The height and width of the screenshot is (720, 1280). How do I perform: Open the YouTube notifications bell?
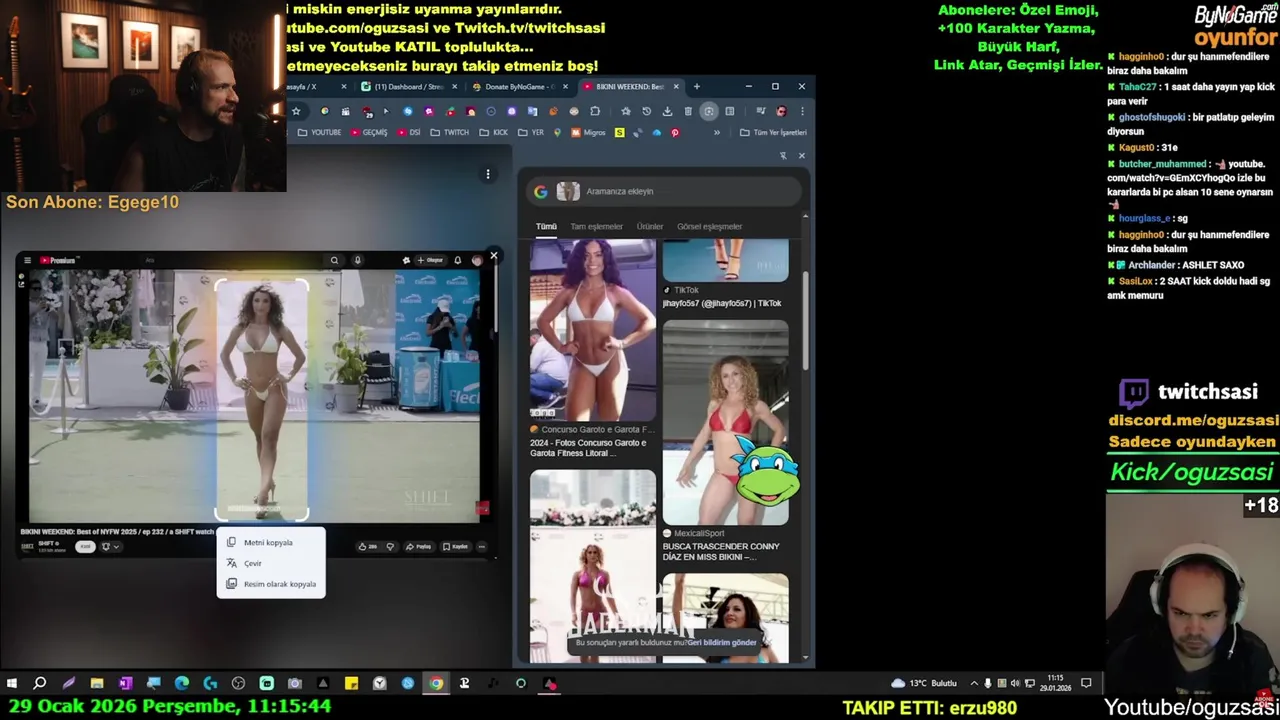tap(458, 260)
